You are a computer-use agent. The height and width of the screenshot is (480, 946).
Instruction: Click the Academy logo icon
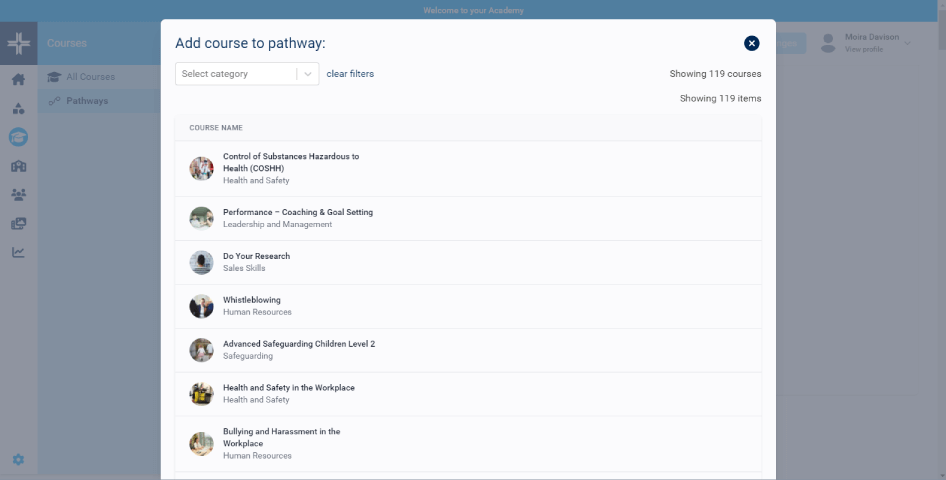(x=18, y=43)
